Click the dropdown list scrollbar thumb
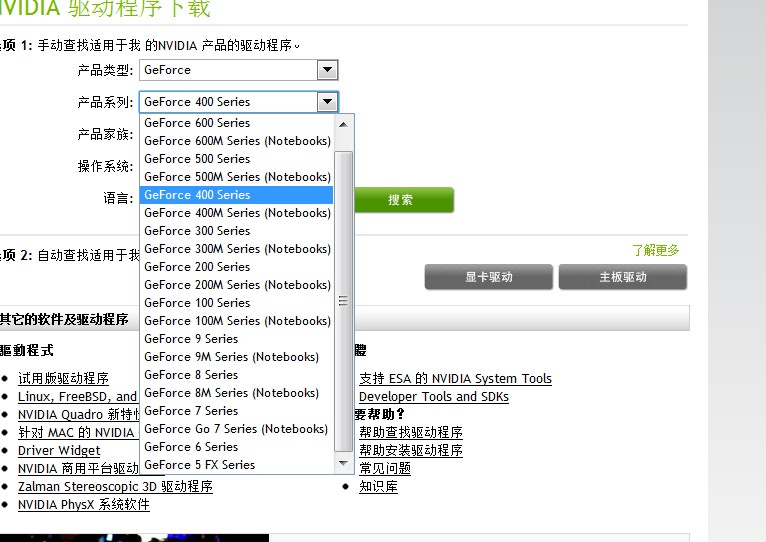The height and width of the screenshot is (542, 766). click(343, 302)
